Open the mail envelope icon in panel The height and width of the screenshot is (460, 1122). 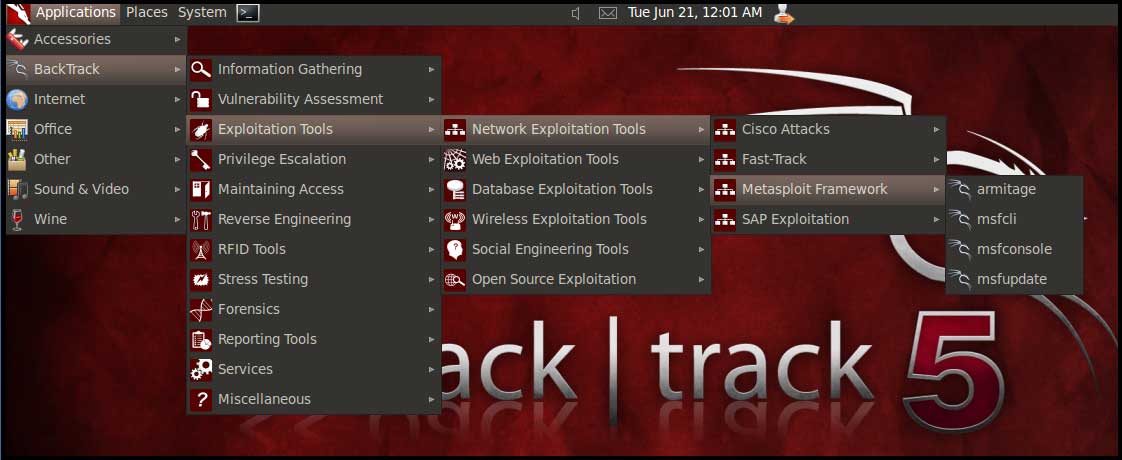pos(607,13)
